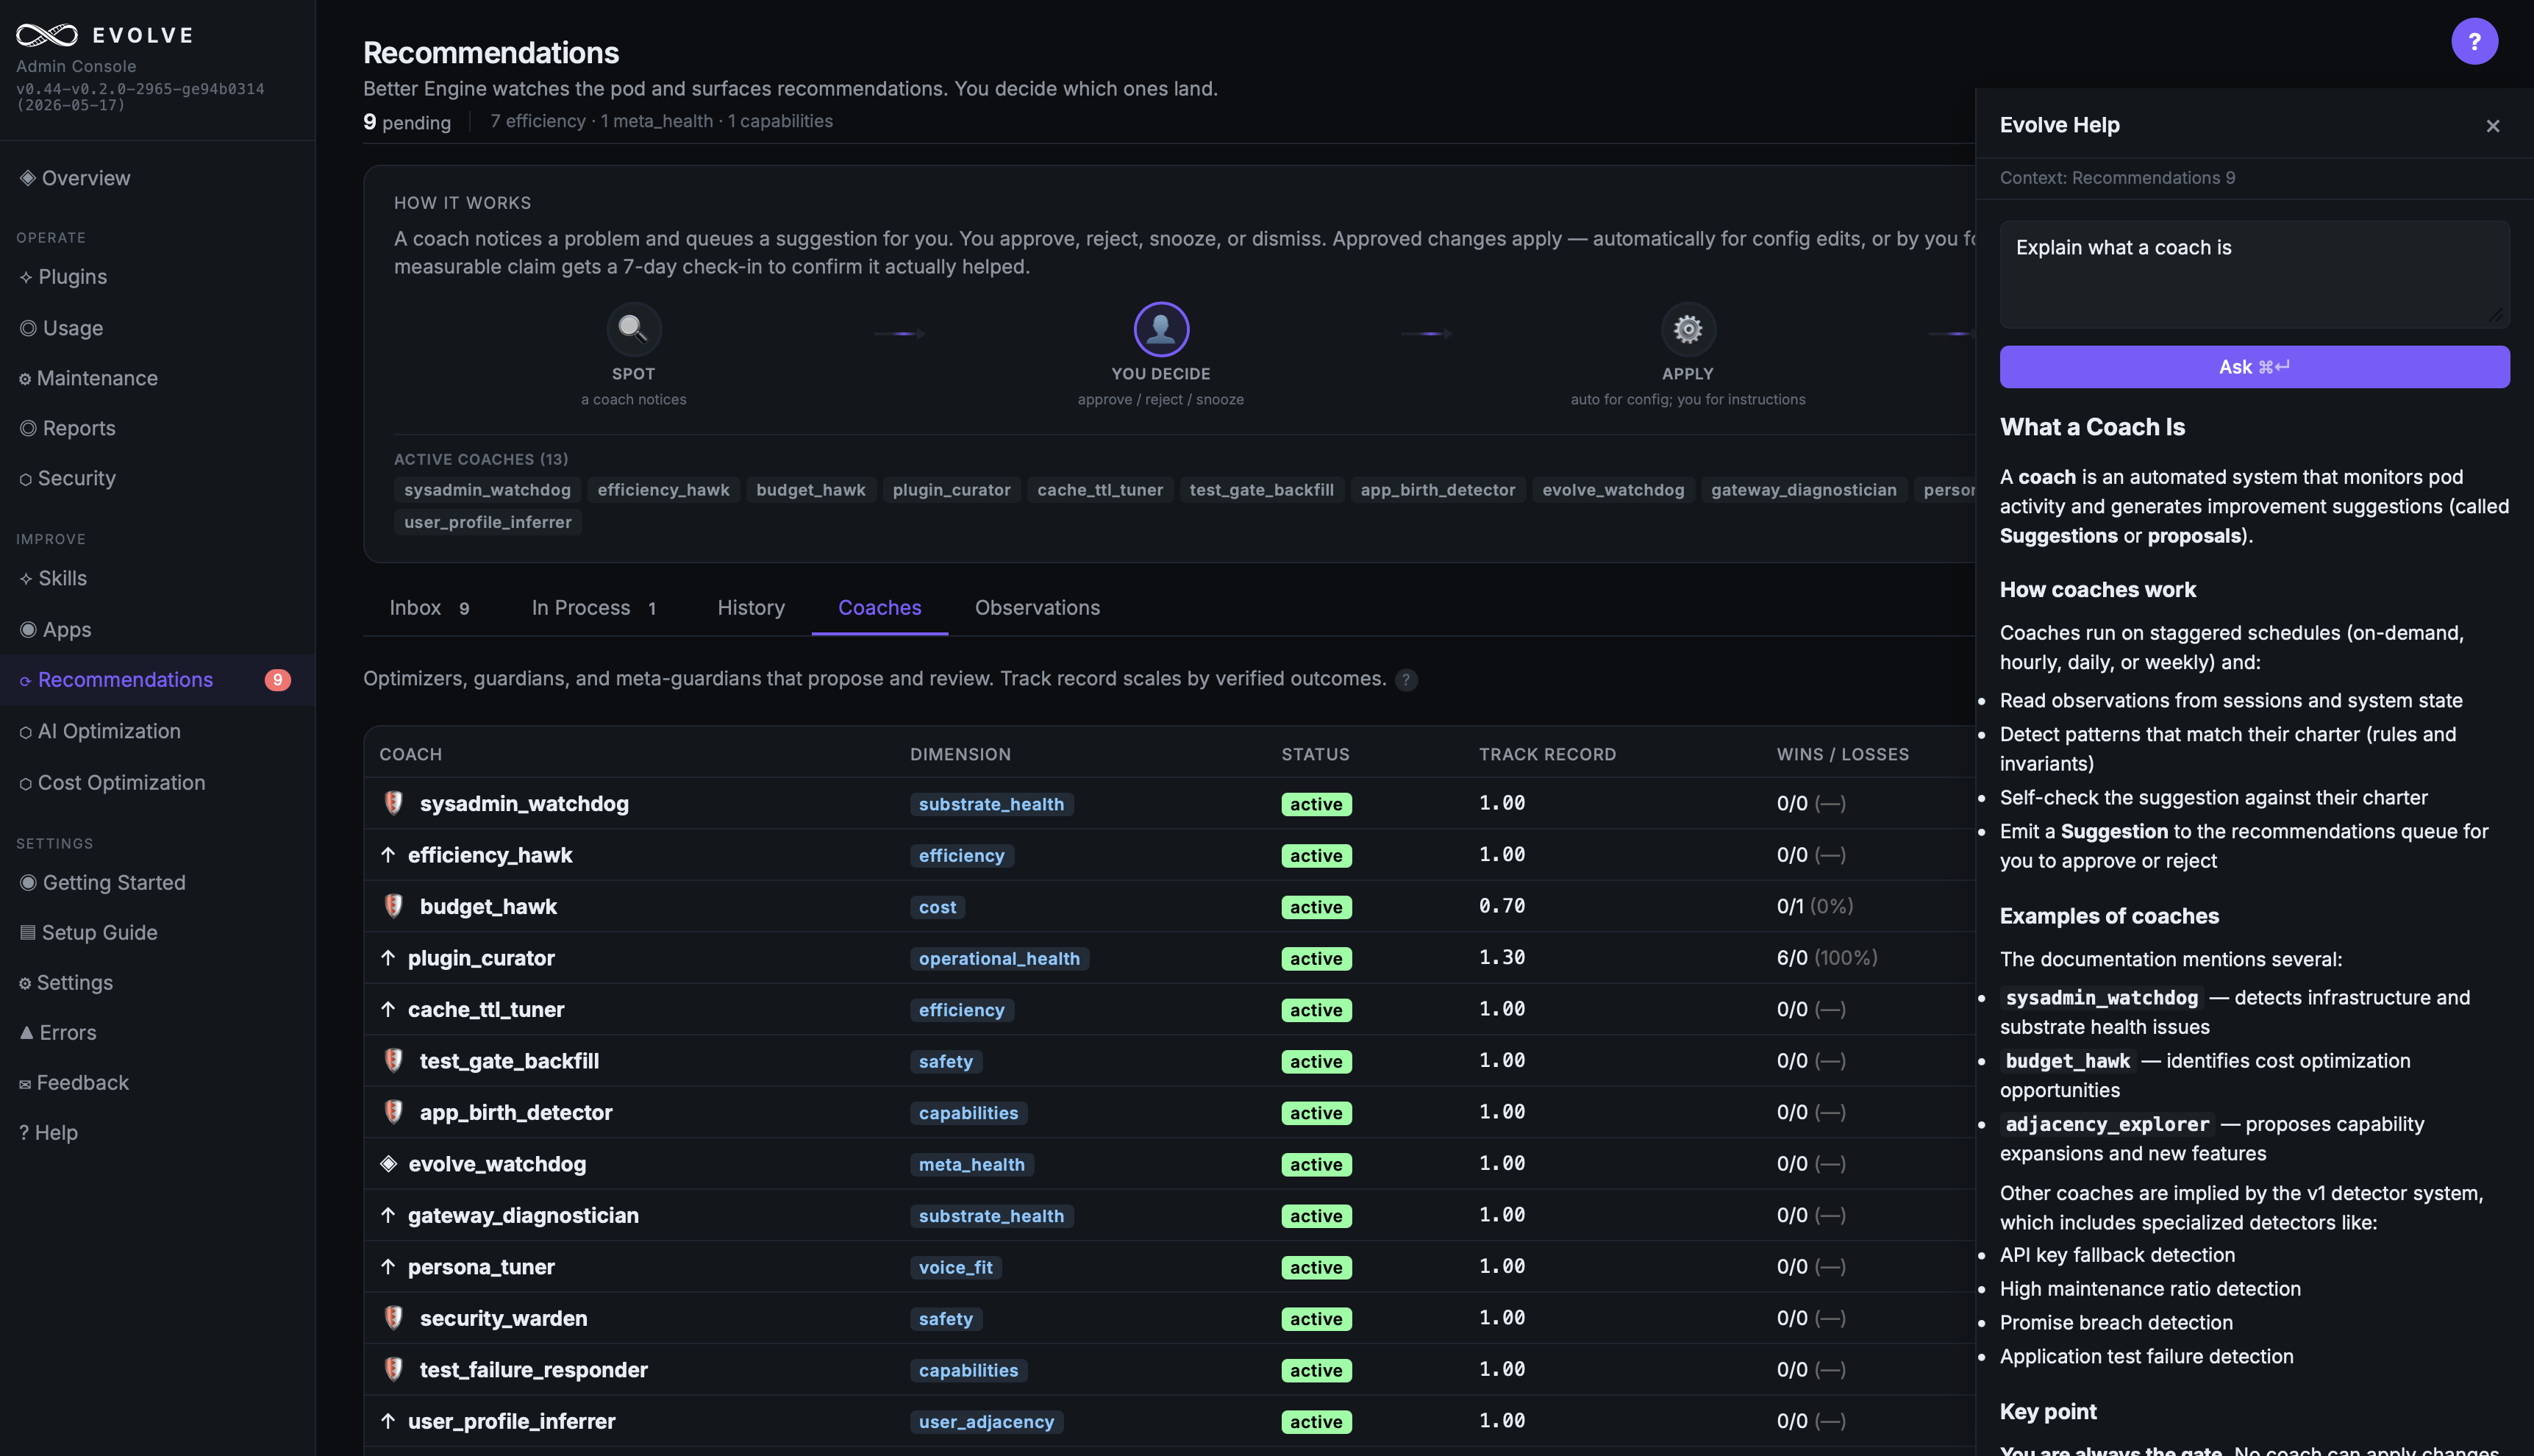Open the purple help question-mark button

(x=2474, y=41)
